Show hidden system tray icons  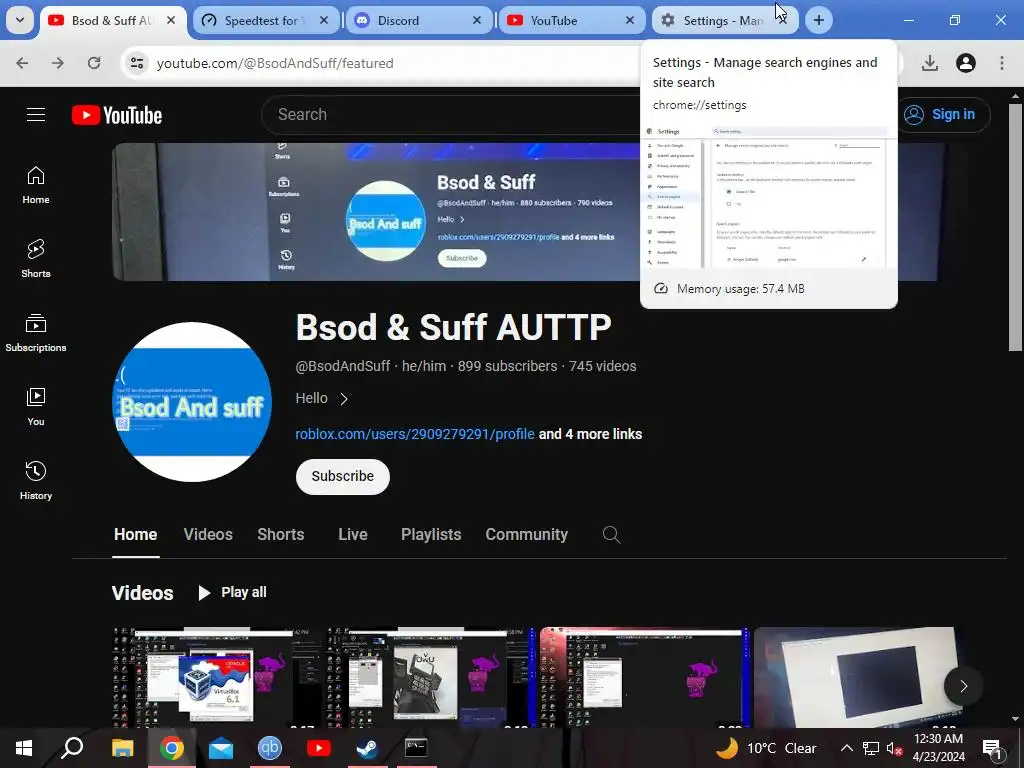pos(846,748)
